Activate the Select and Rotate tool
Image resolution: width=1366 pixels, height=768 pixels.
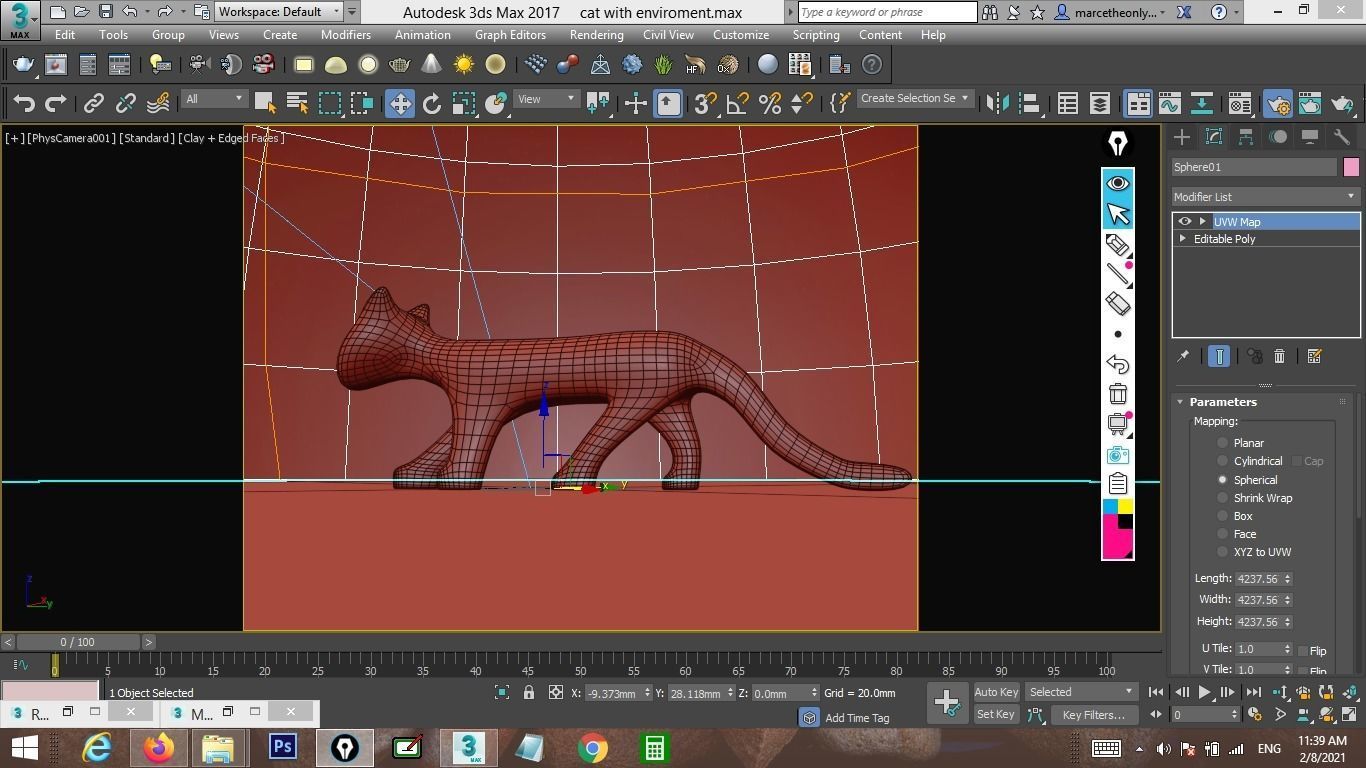[431, 103]
